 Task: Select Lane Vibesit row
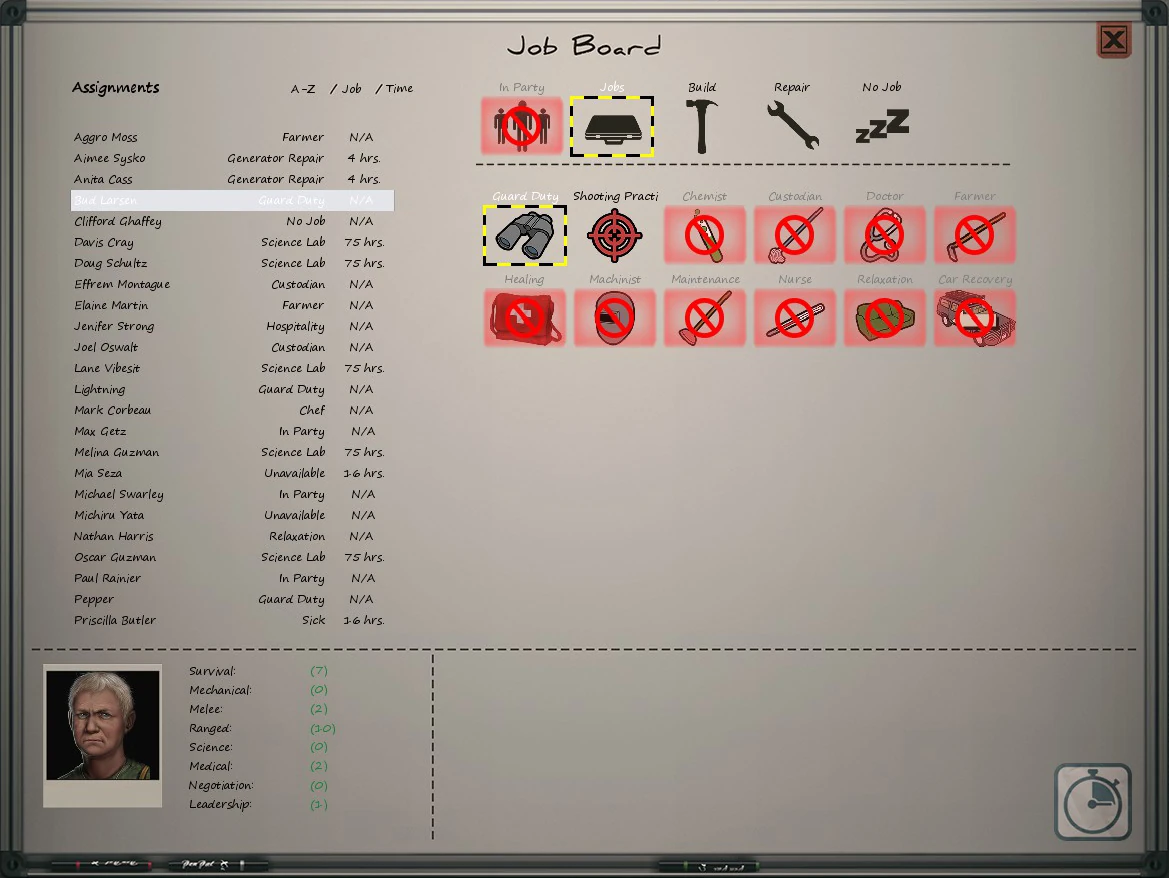point(232,368)
